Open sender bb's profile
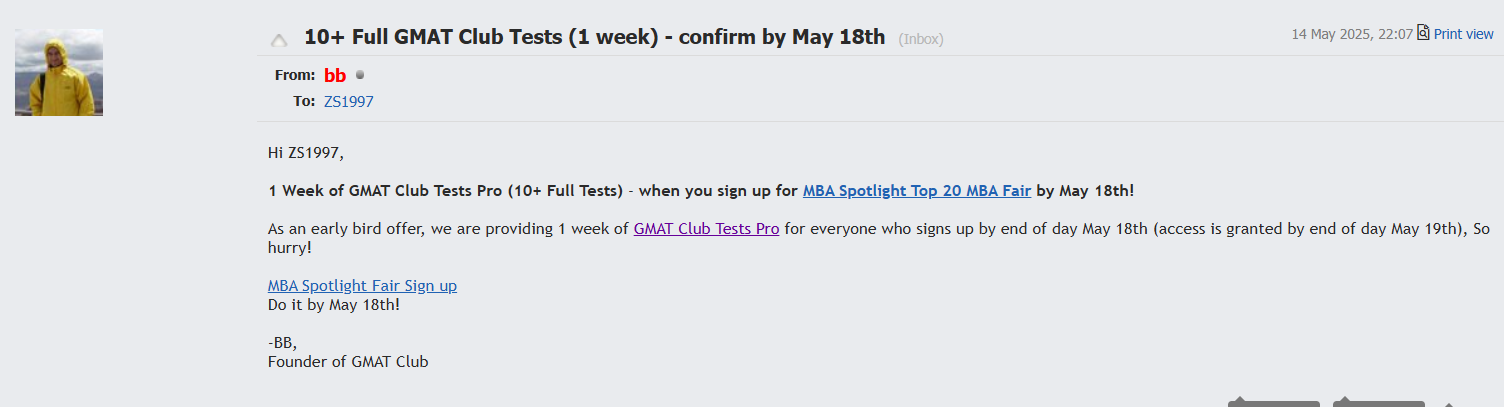Image resolution: width=1504 pixels, height=407 pixels. click(334, 75)
